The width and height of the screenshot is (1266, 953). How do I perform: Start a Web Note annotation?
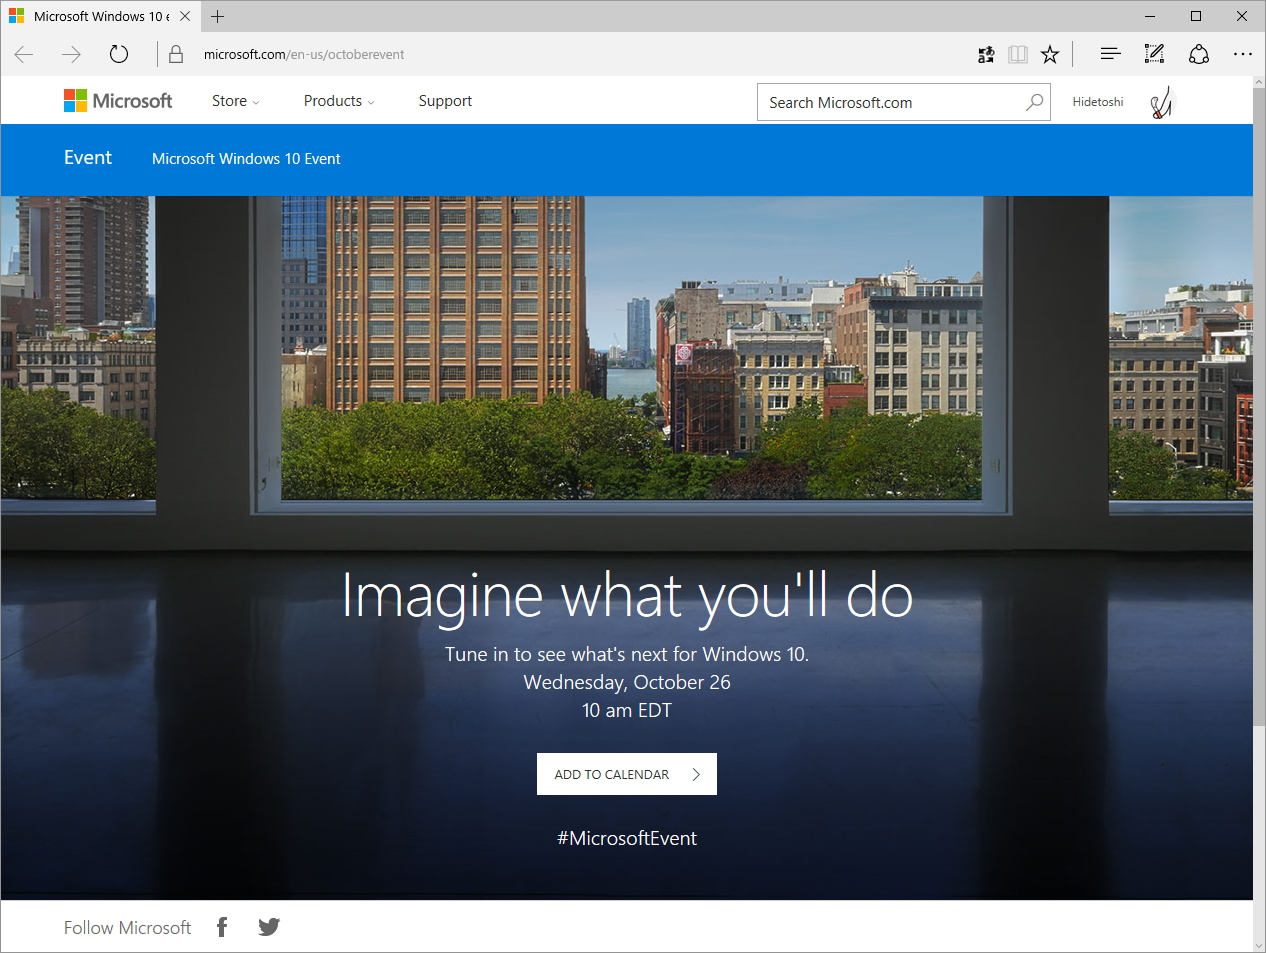coord(1154,54)
